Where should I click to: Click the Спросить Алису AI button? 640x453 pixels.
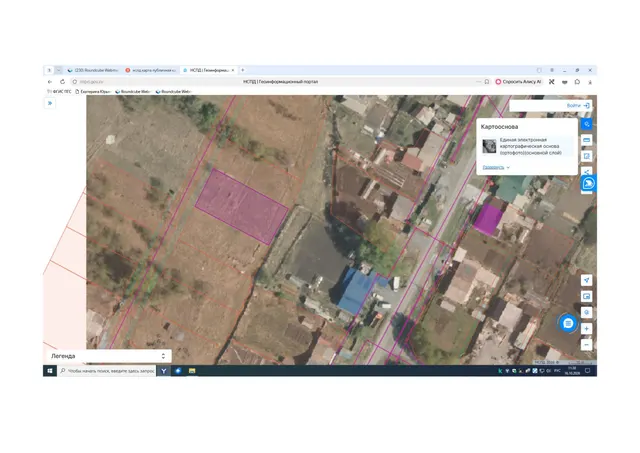click(x=518, y=82)
